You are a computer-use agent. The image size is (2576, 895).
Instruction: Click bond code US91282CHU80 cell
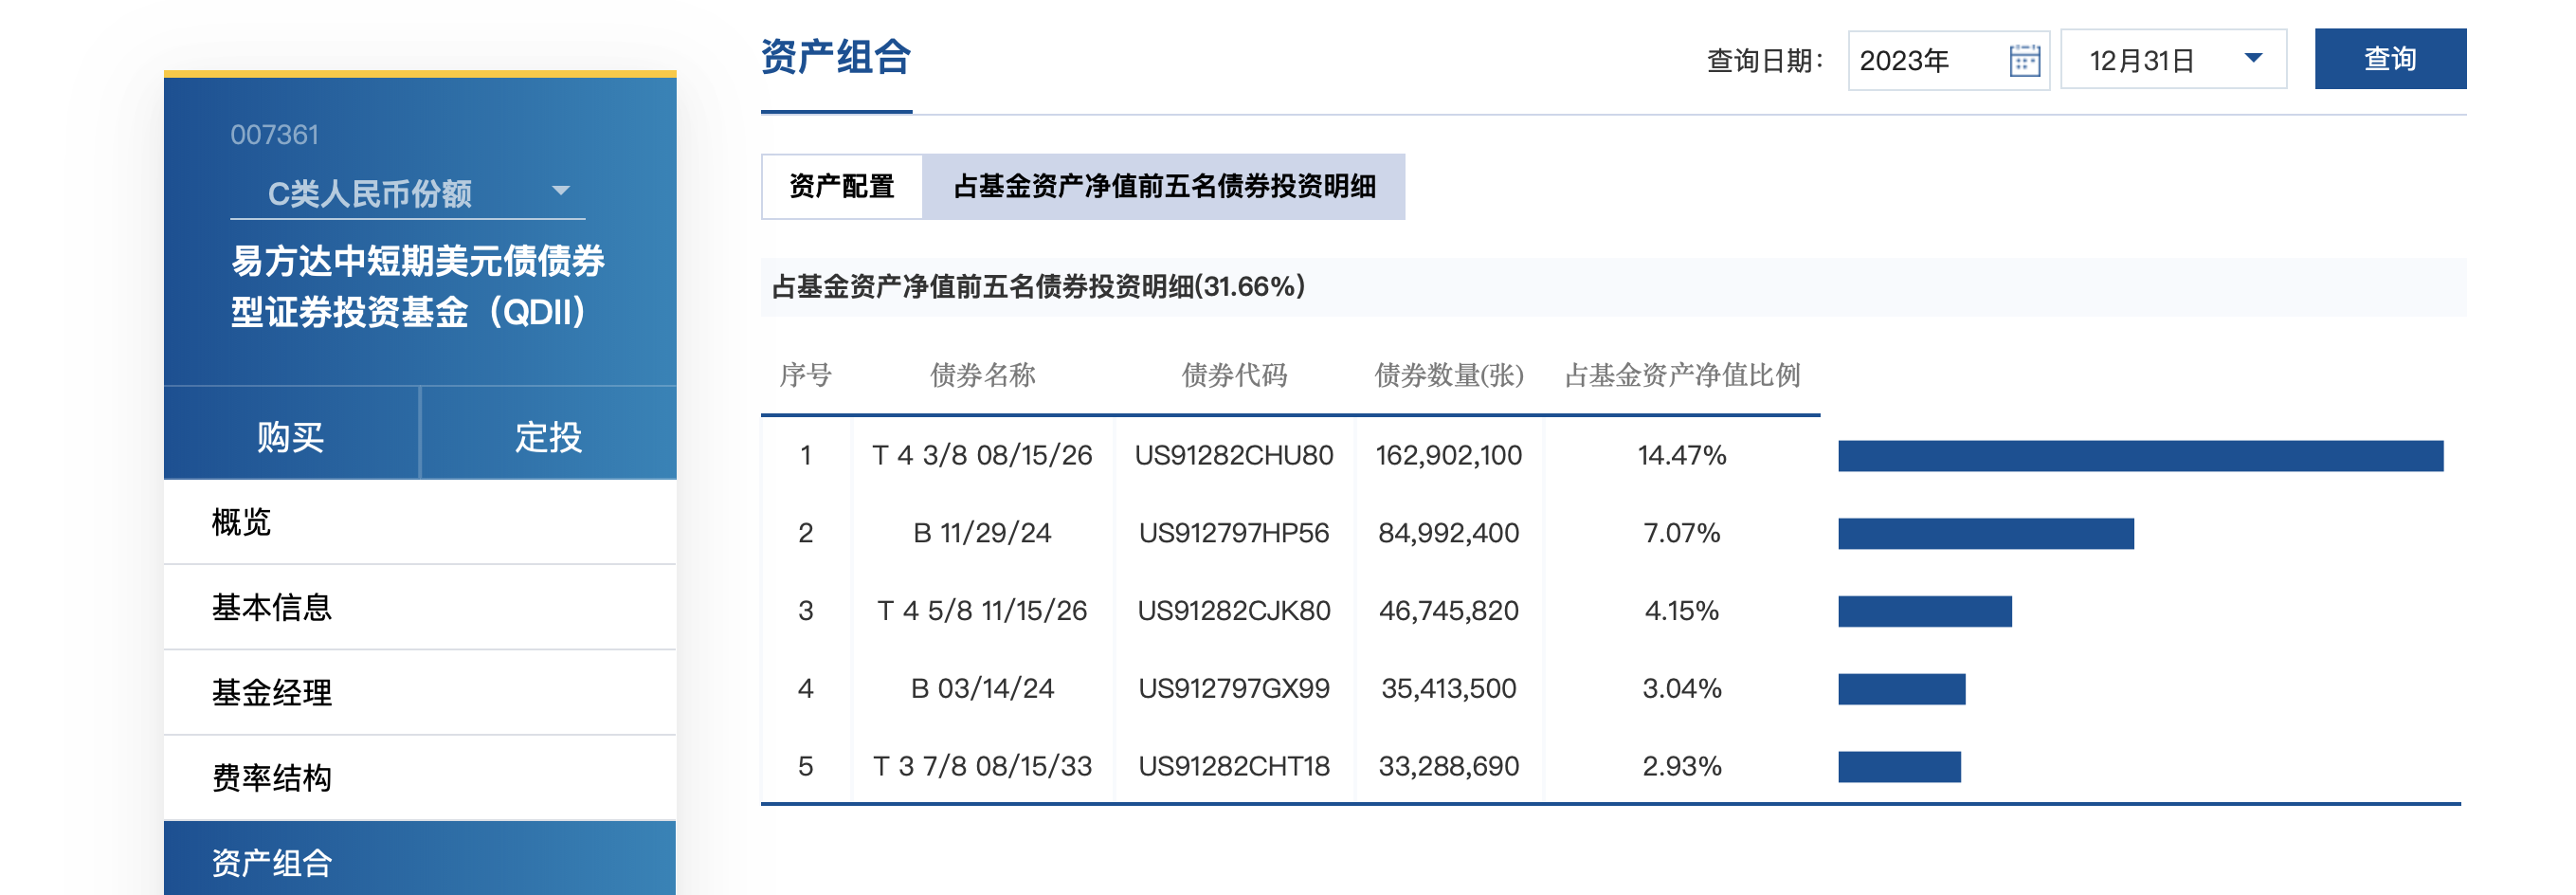pyautogui.click(x=1233, y=456)
